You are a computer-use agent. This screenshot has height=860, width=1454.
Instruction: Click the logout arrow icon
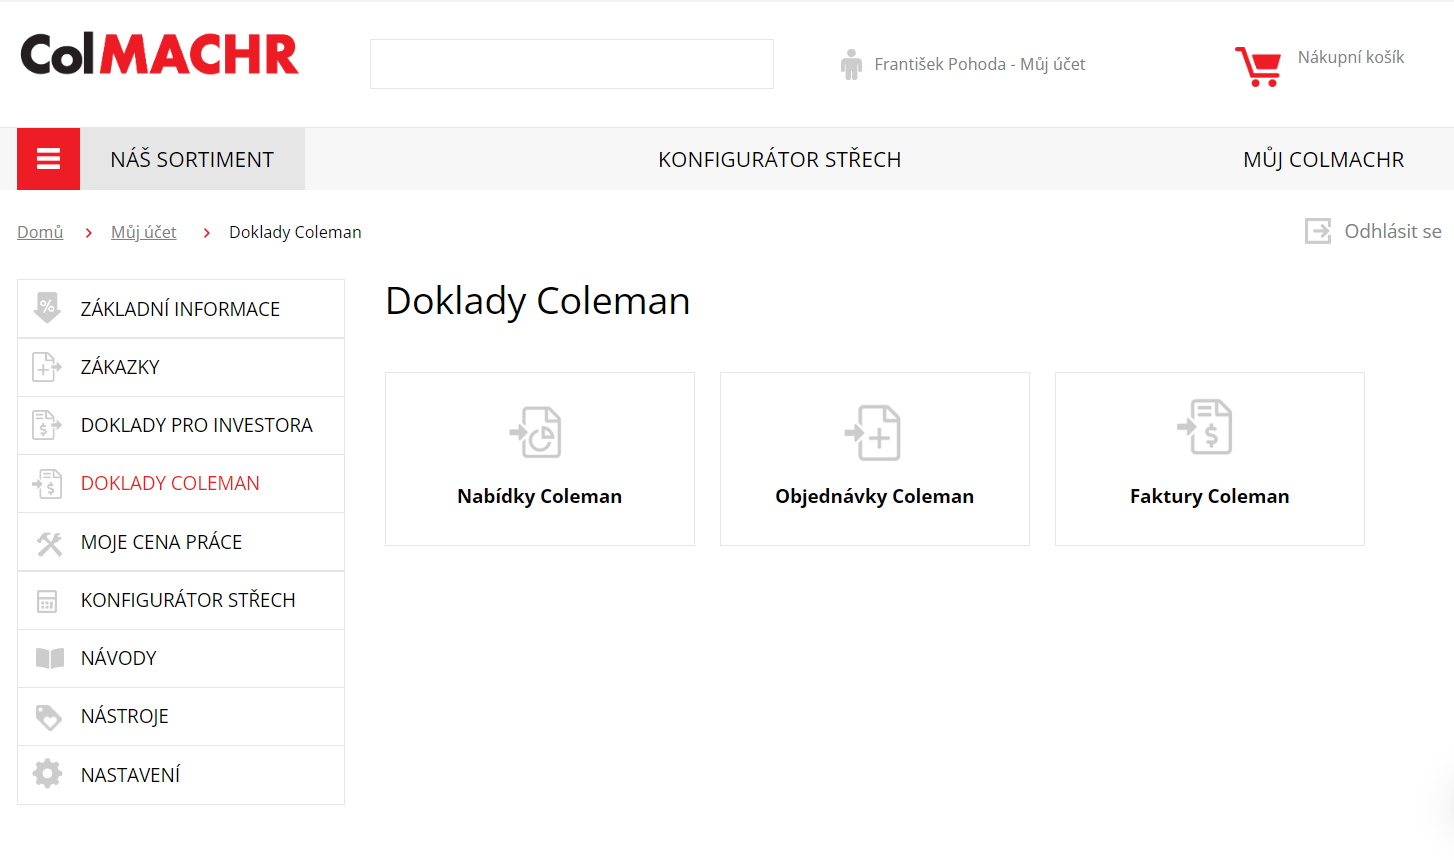1318,231
